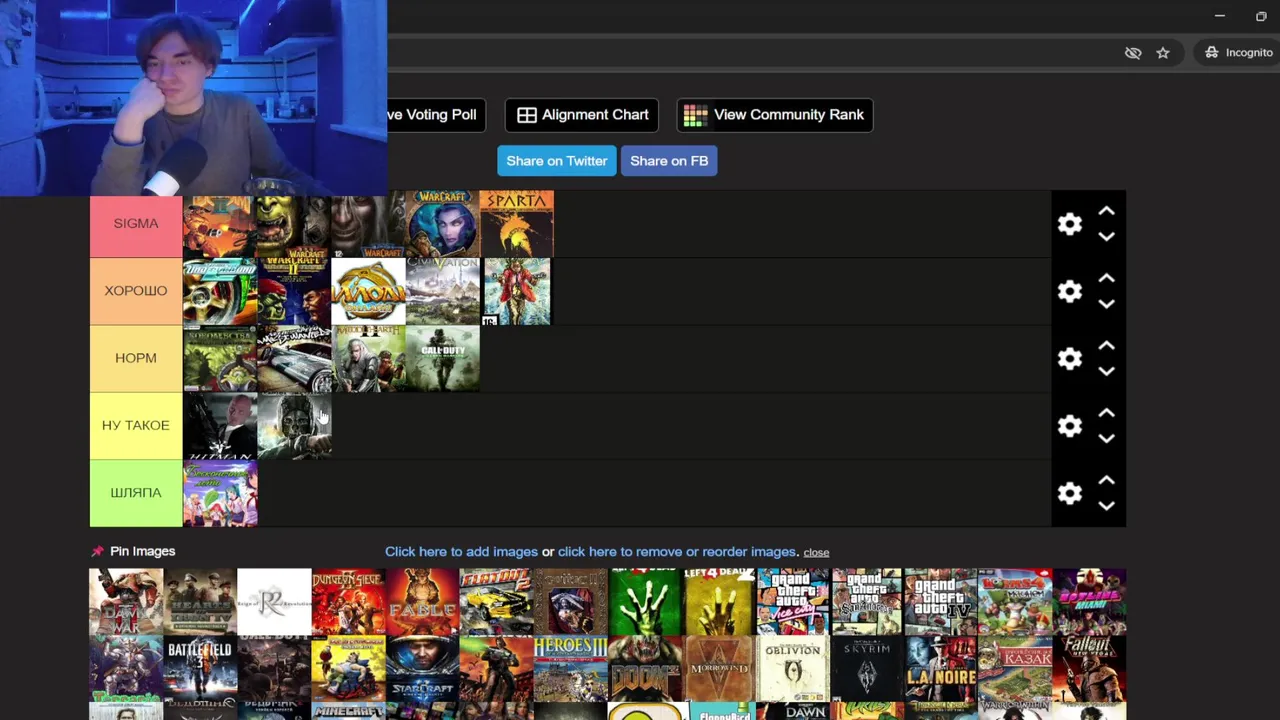Select the orange ХОРОШО tier label
The width and height of the screenshot is (1280, 720).
click(136, 291)
